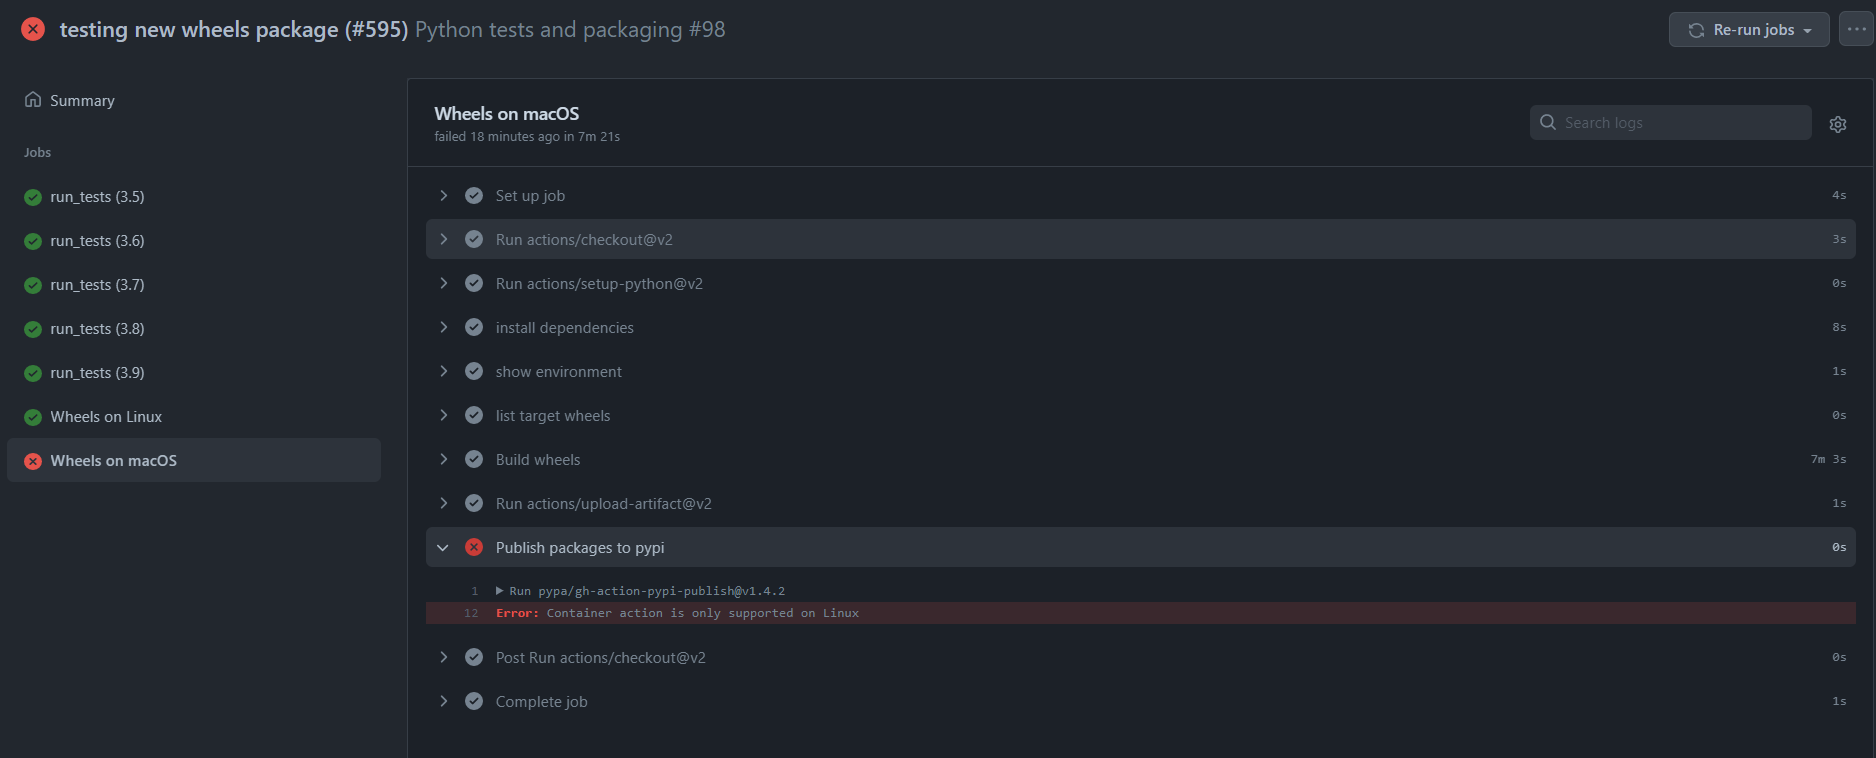The width and height of the screenshot is (1876, 758).
Task: Click the red failure icon beside Wheels on macOS job
Action: coord(32,461)
